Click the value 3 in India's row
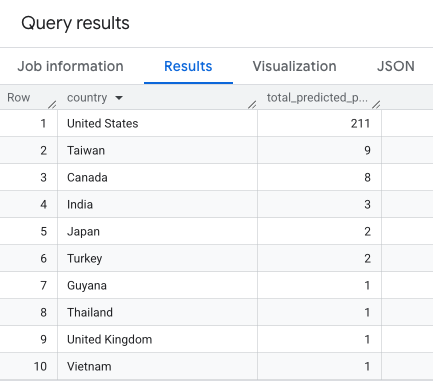 [x=367, y=204]
